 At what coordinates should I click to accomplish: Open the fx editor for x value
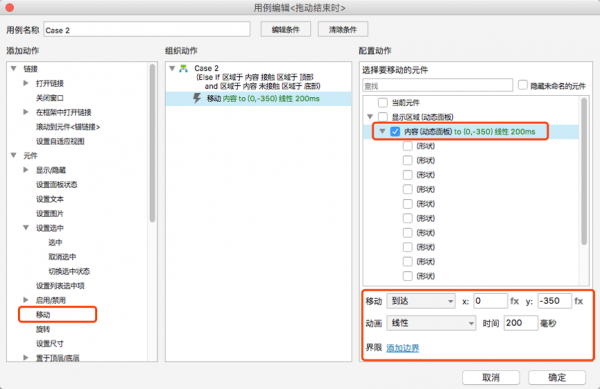tap(515, 301)
